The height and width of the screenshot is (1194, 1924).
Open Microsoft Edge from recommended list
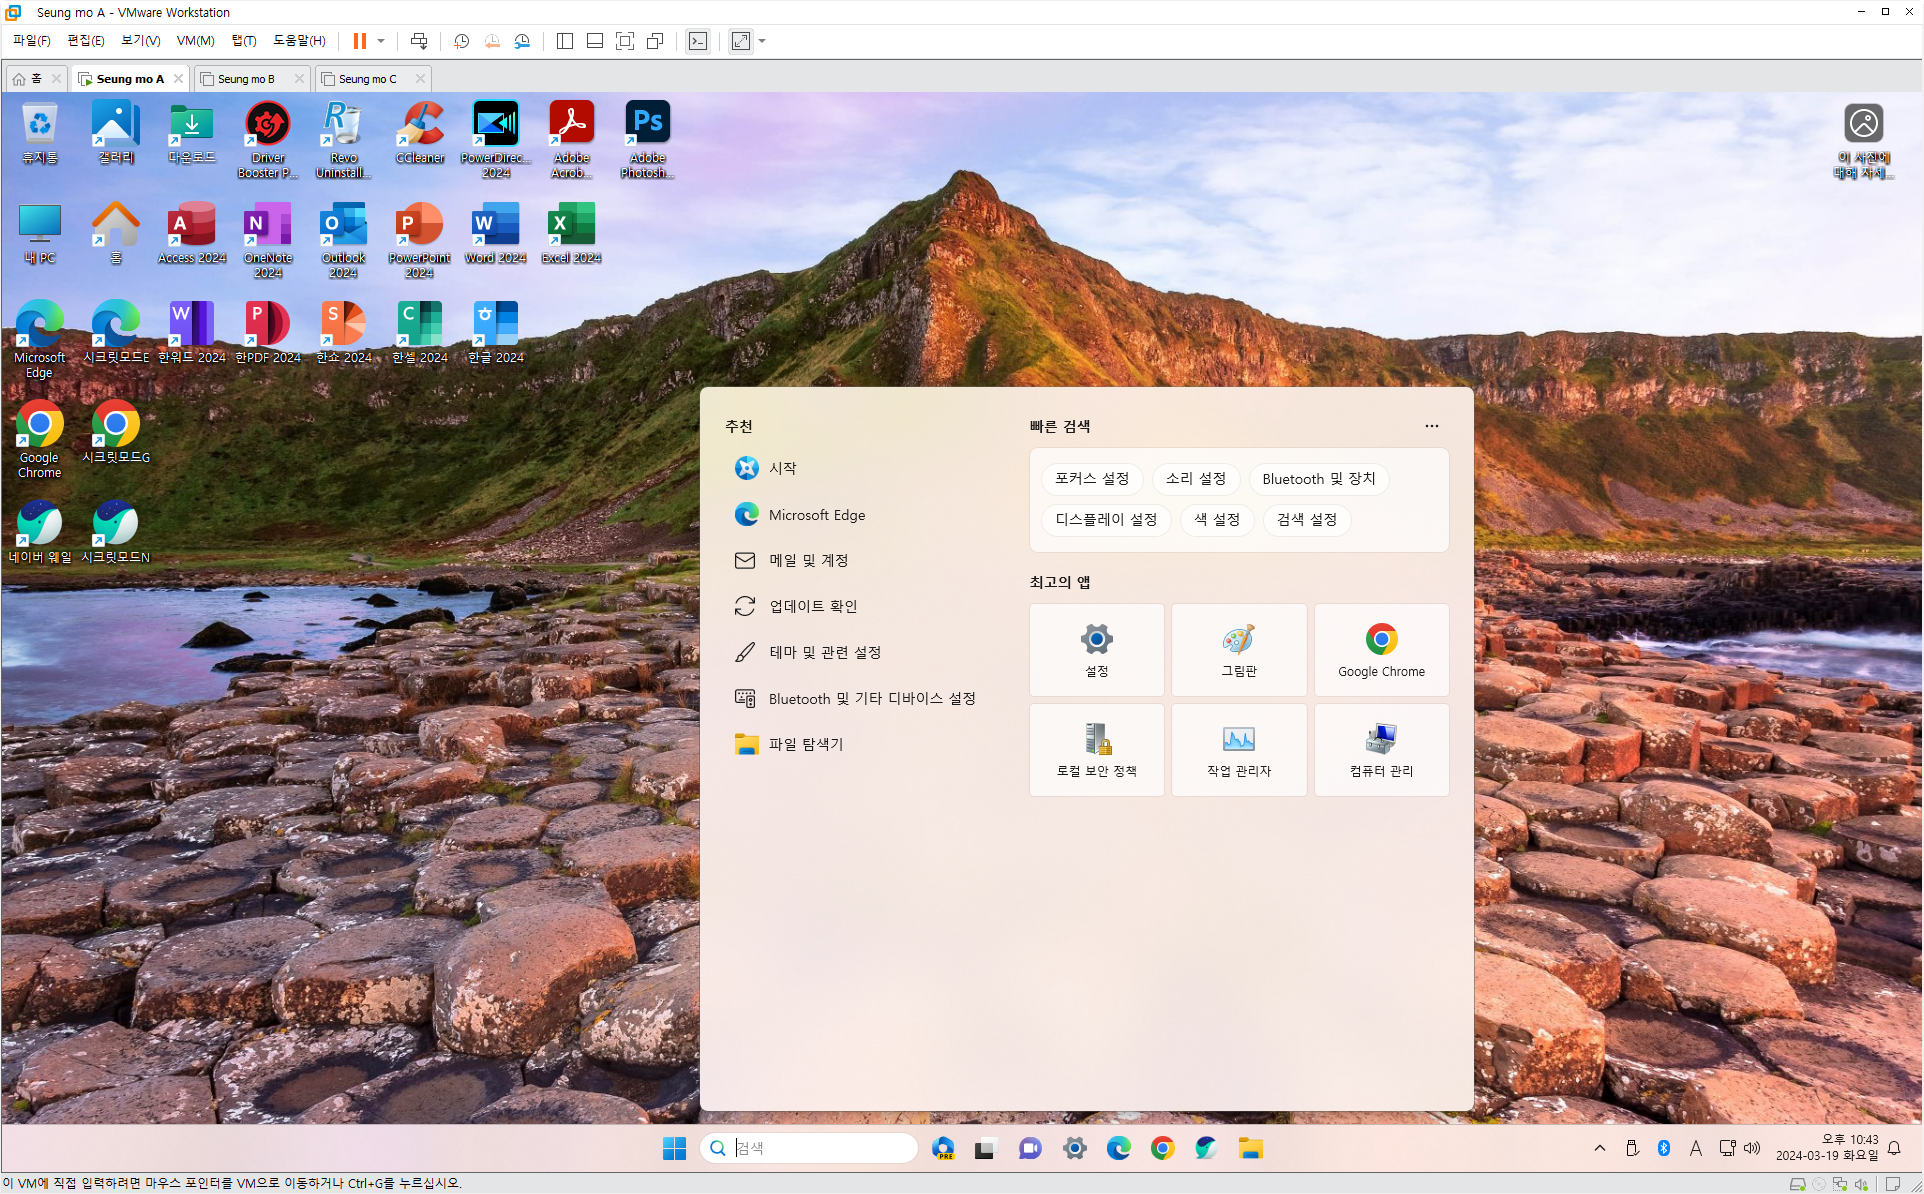817,514
